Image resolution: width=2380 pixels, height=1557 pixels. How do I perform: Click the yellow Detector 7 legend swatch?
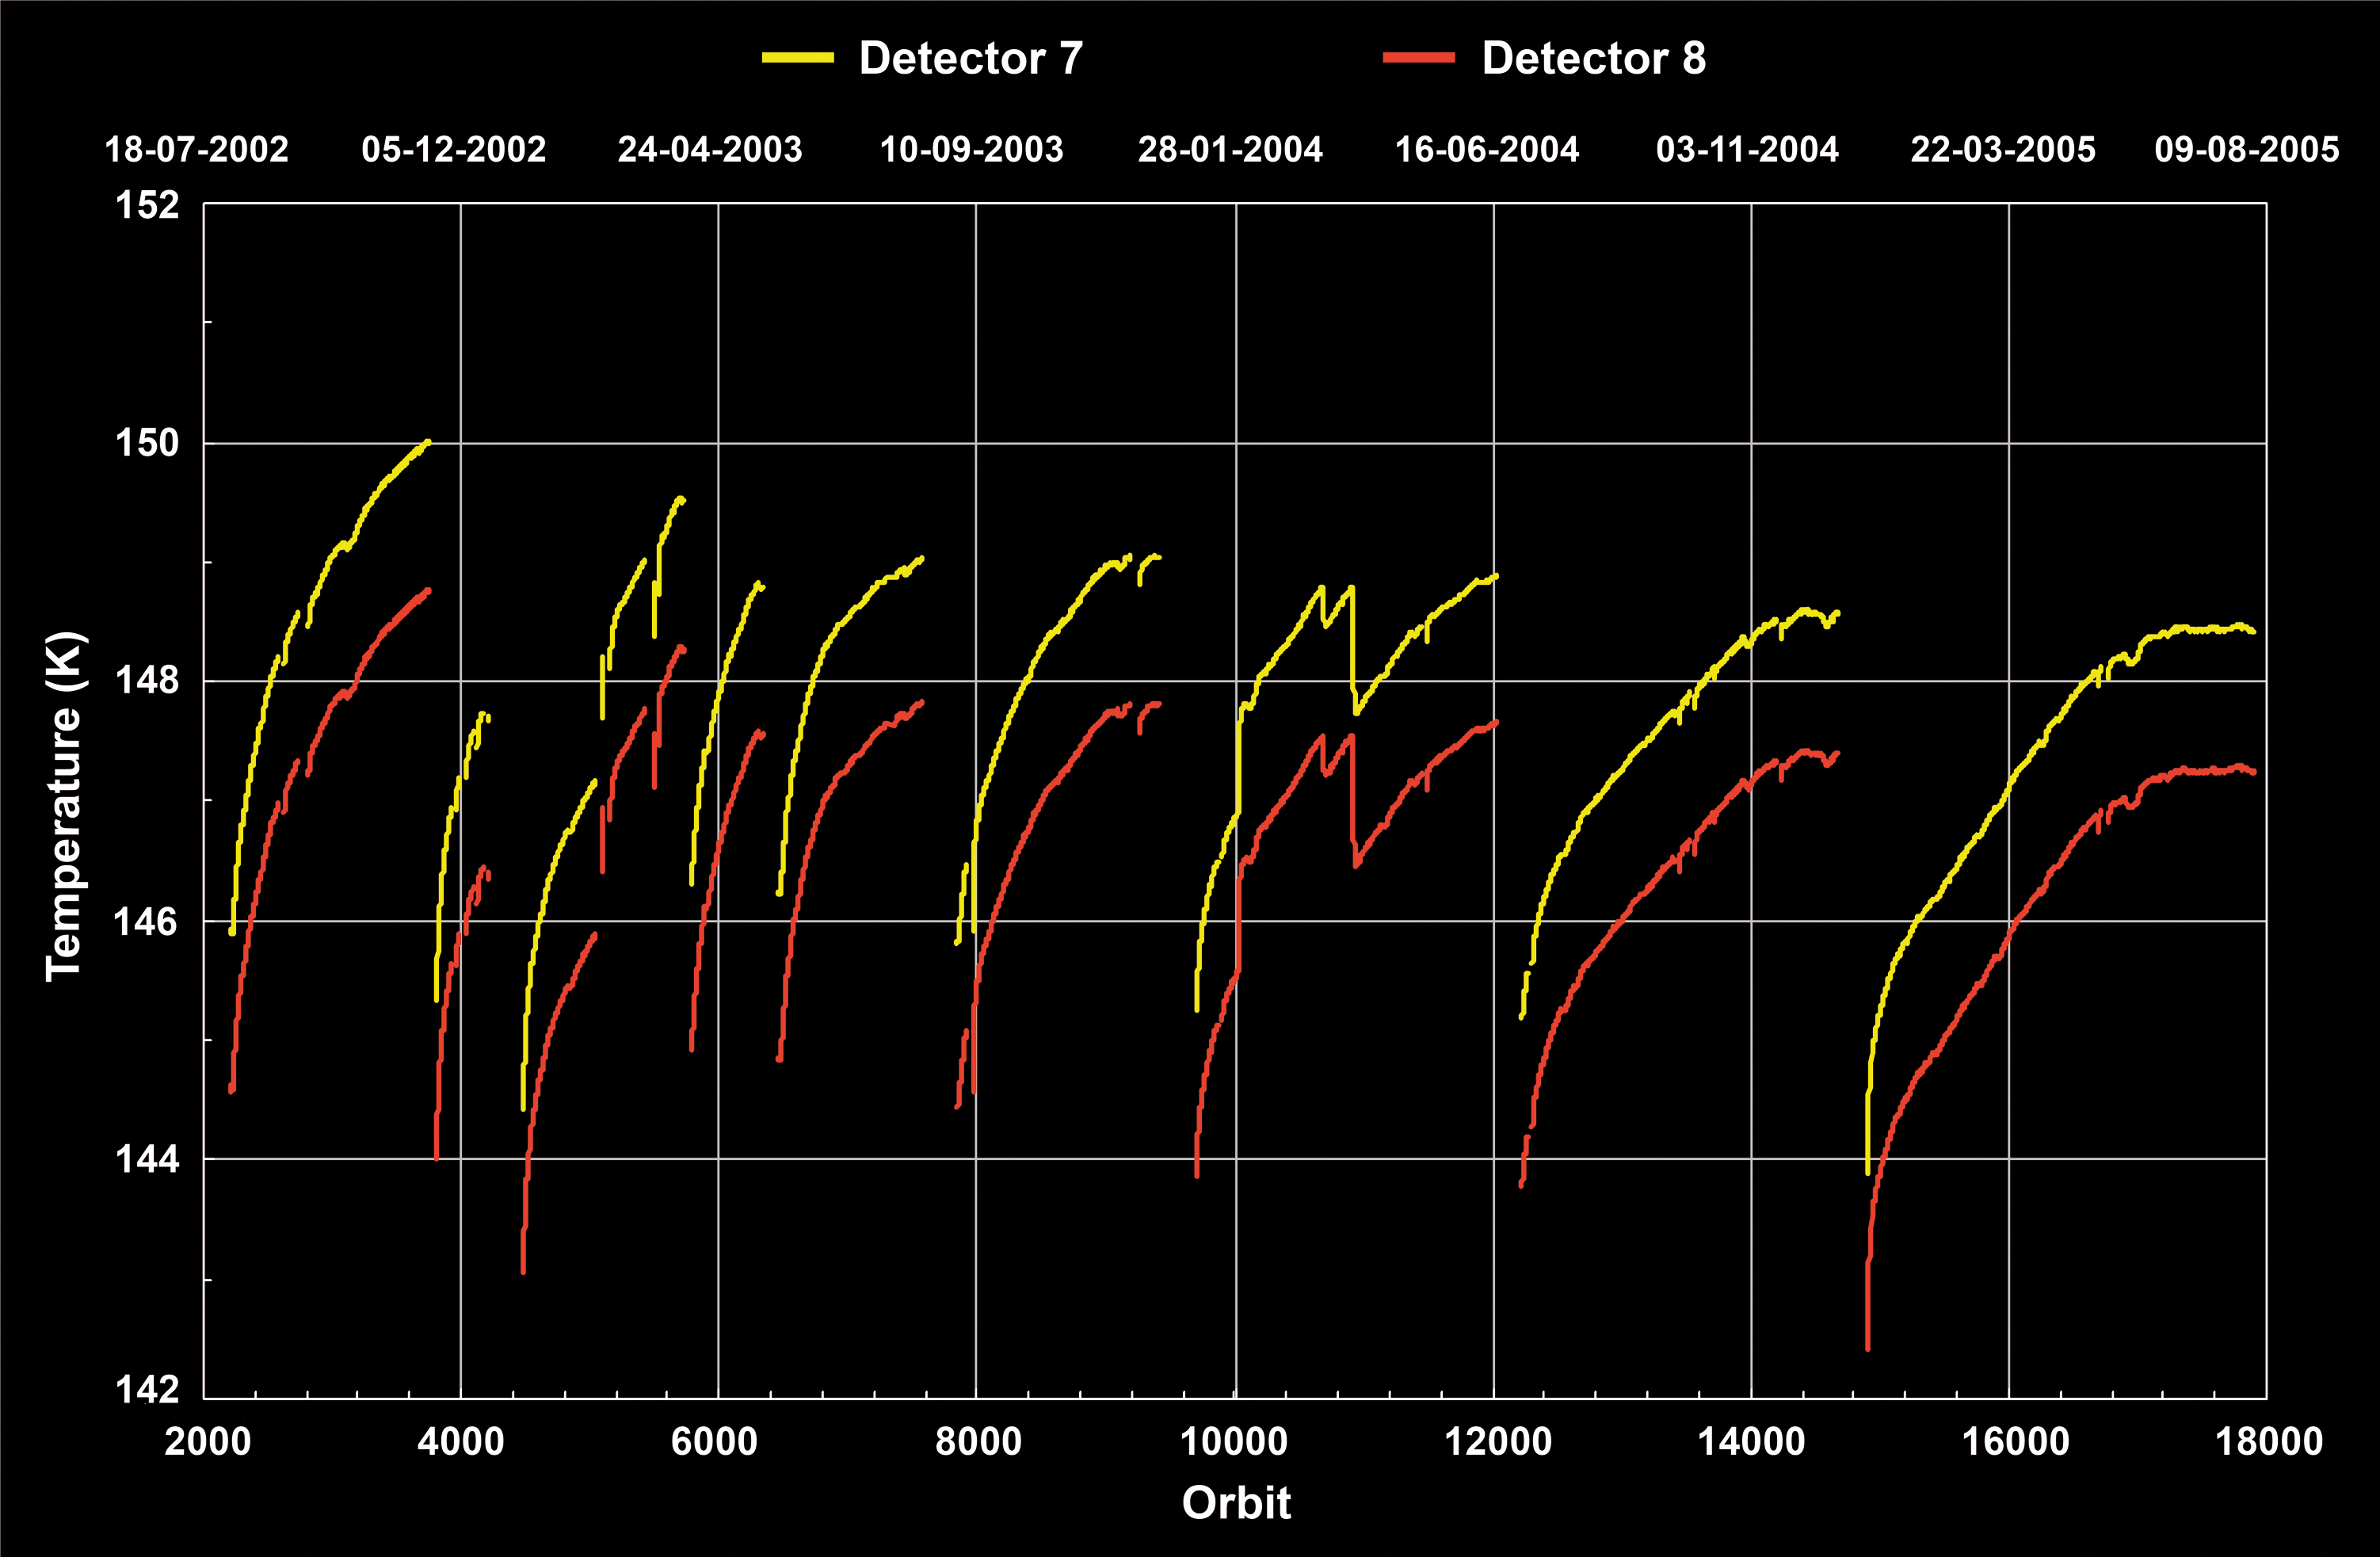797,58
